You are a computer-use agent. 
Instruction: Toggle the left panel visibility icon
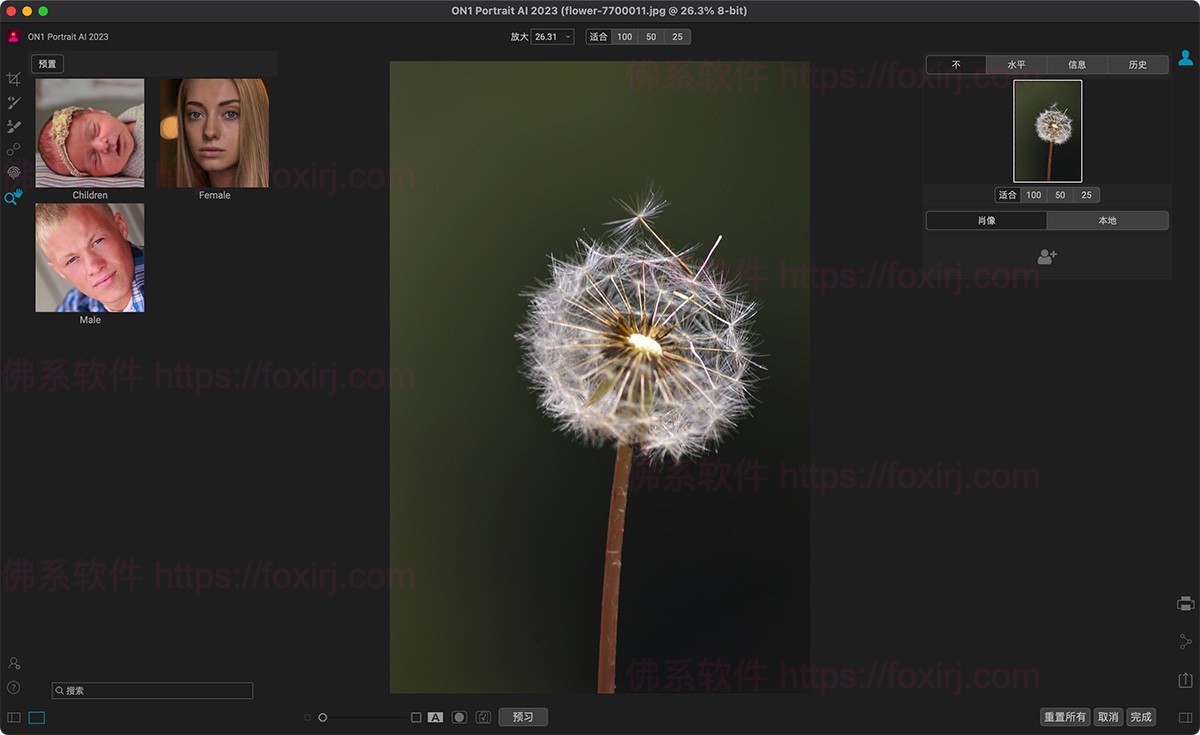pos(14,717)
